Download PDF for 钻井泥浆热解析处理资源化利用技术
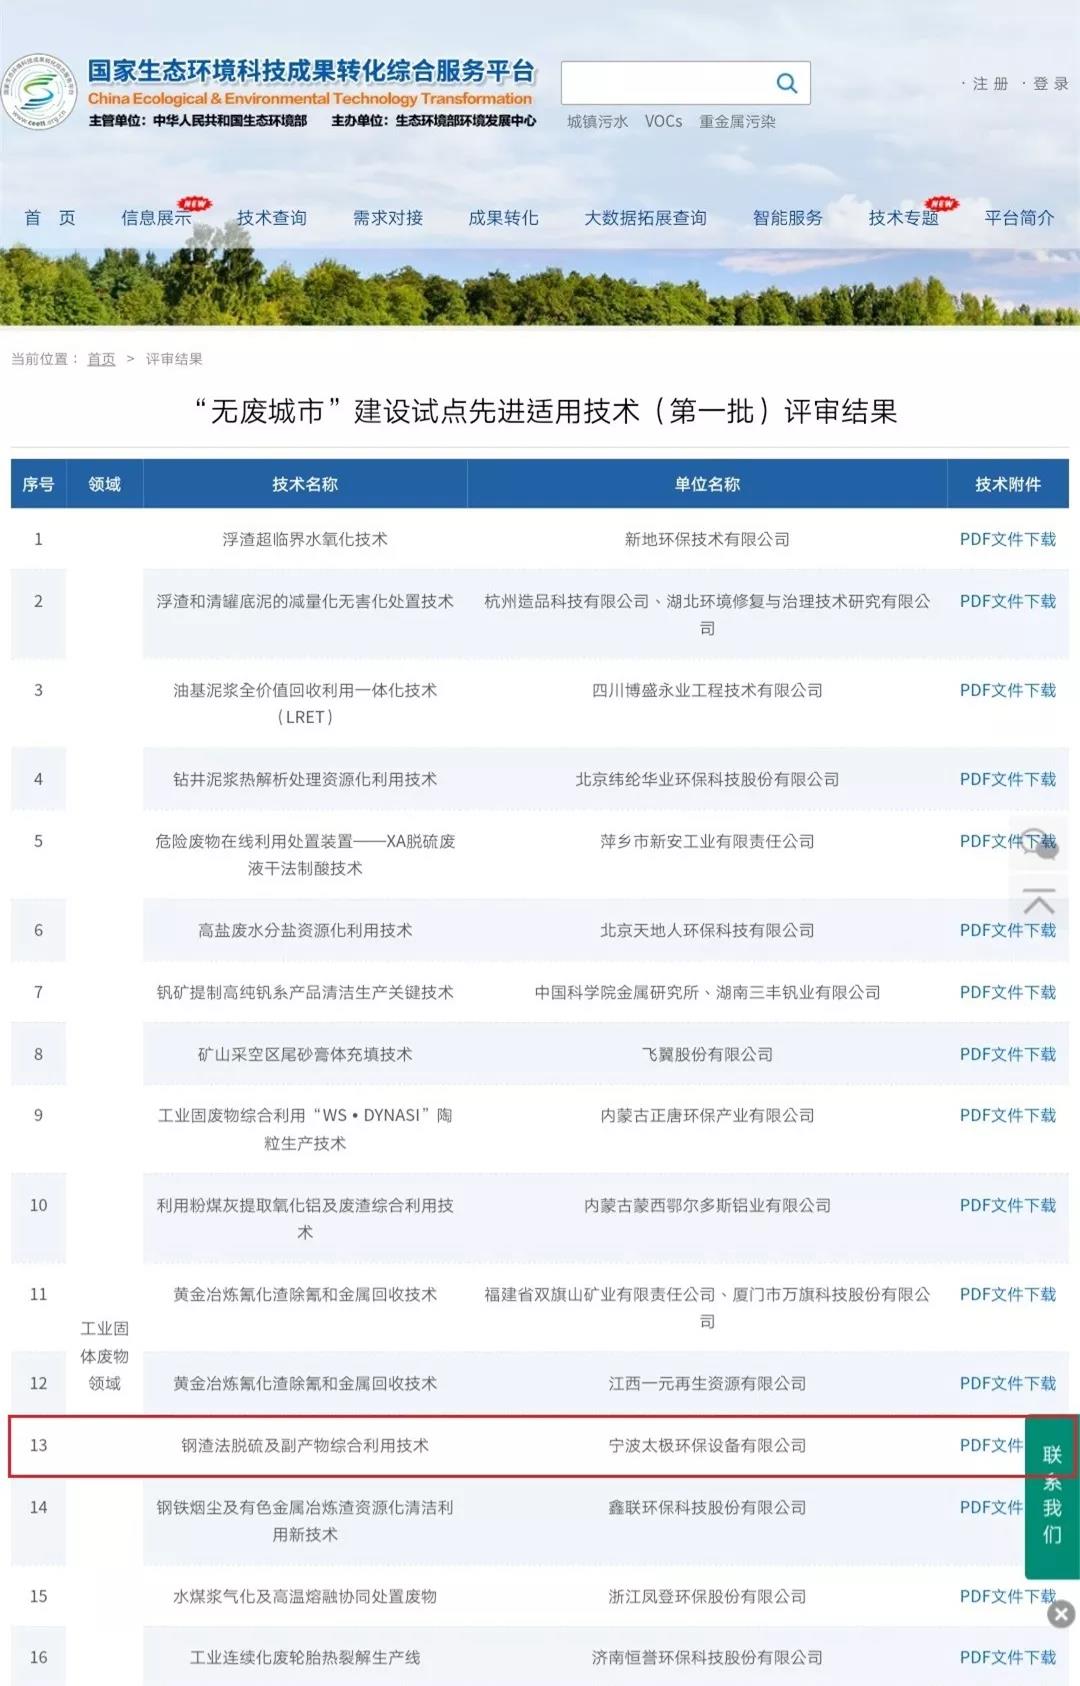Image resolution: width=1080 pixels, height=1686 pixels. tap(1008, 779)
